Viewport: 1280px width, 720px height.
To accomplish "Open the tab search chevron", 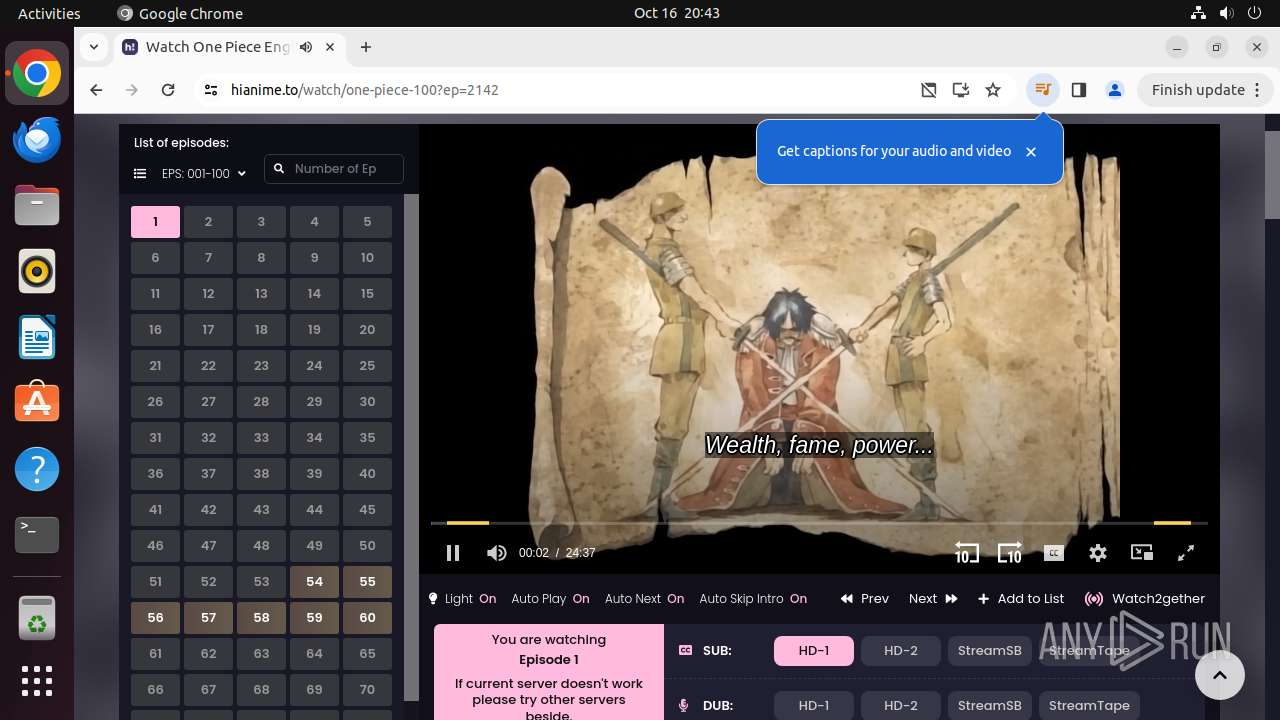I will coord(94,46).
